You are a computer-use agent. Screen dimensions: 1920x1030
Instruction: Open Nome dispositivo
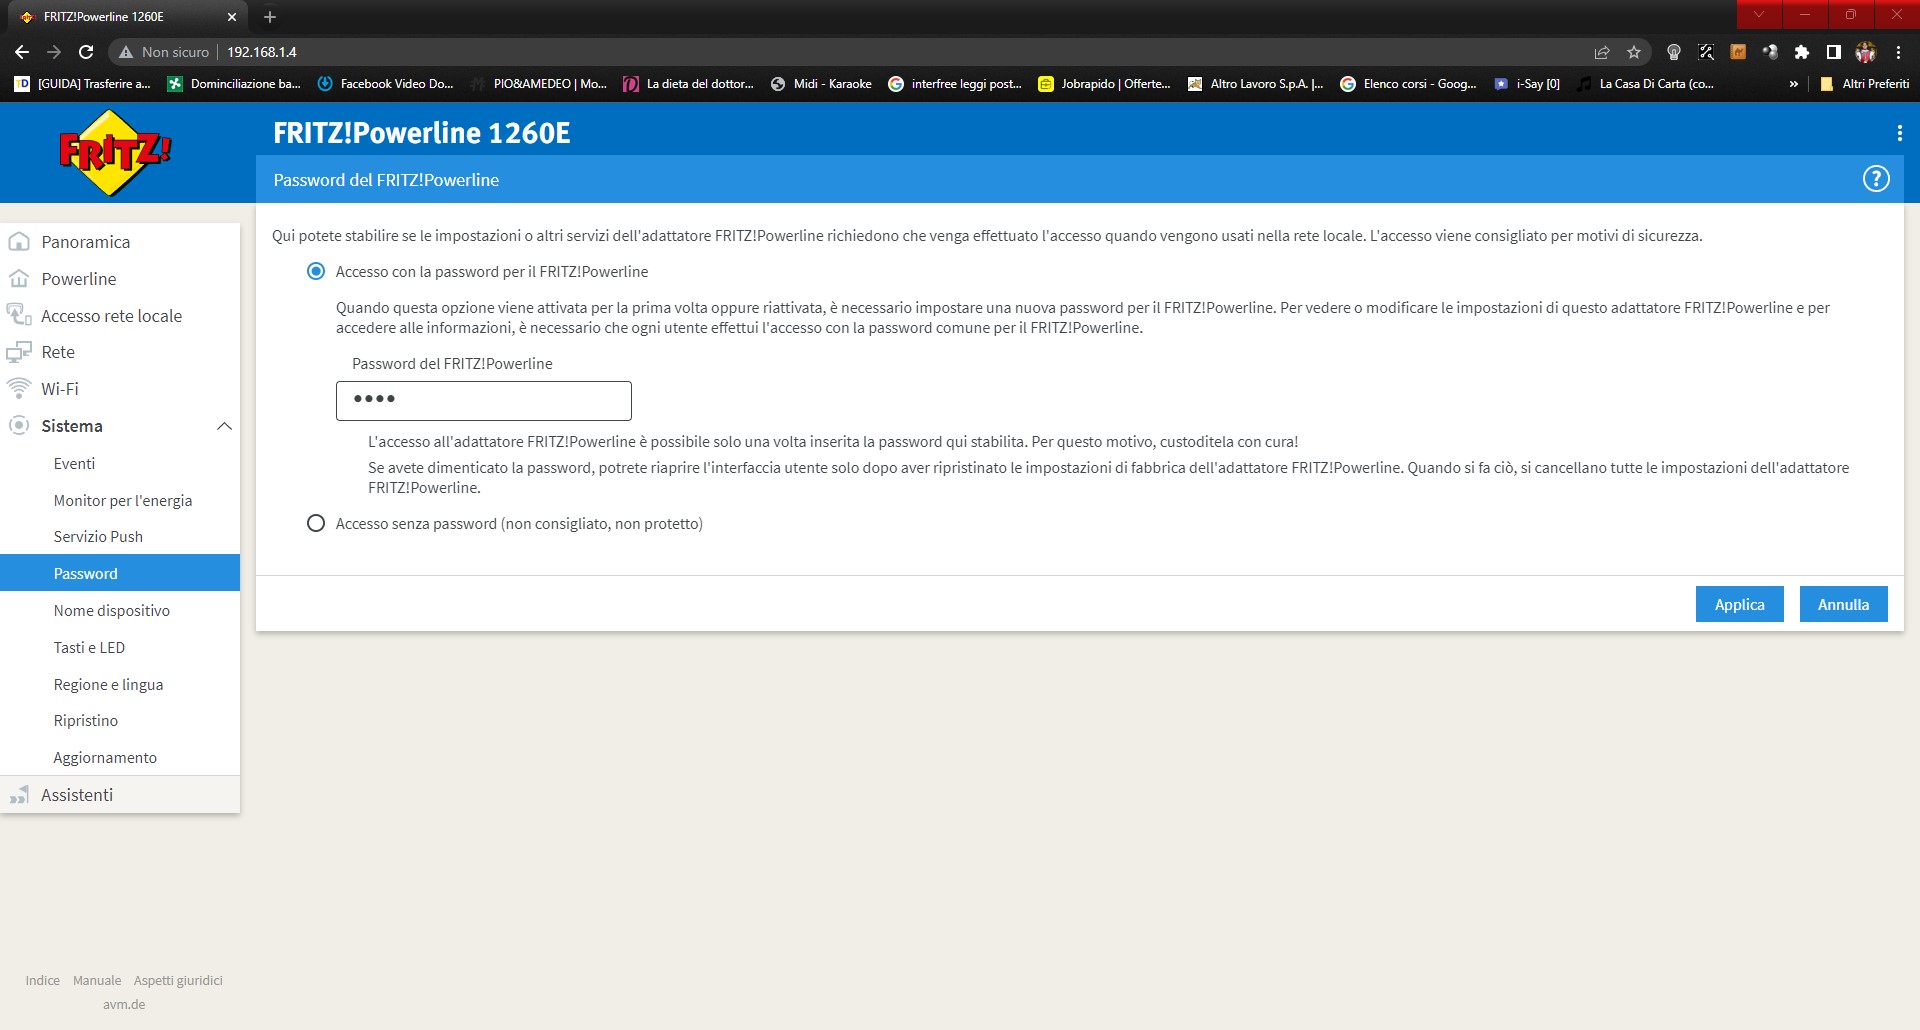112,610
